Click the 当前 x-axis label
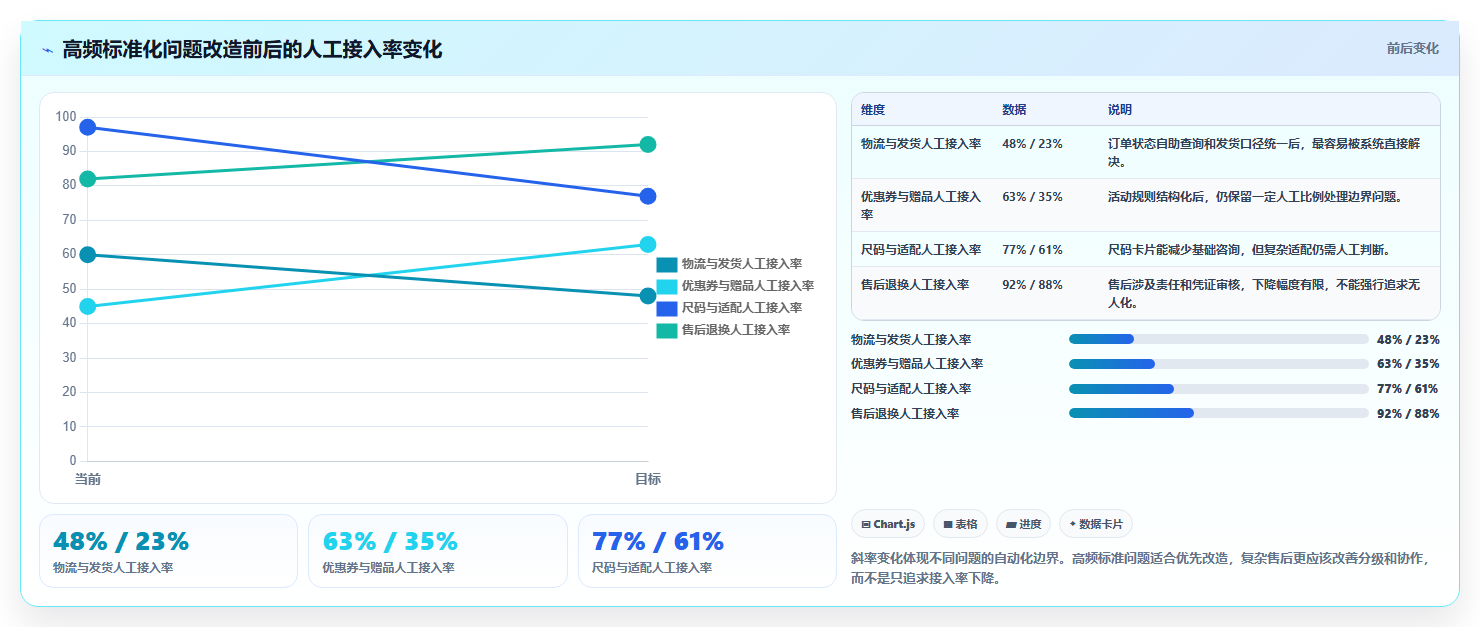The height and width of the screenshot is (627, 1480). pos(88,479)
